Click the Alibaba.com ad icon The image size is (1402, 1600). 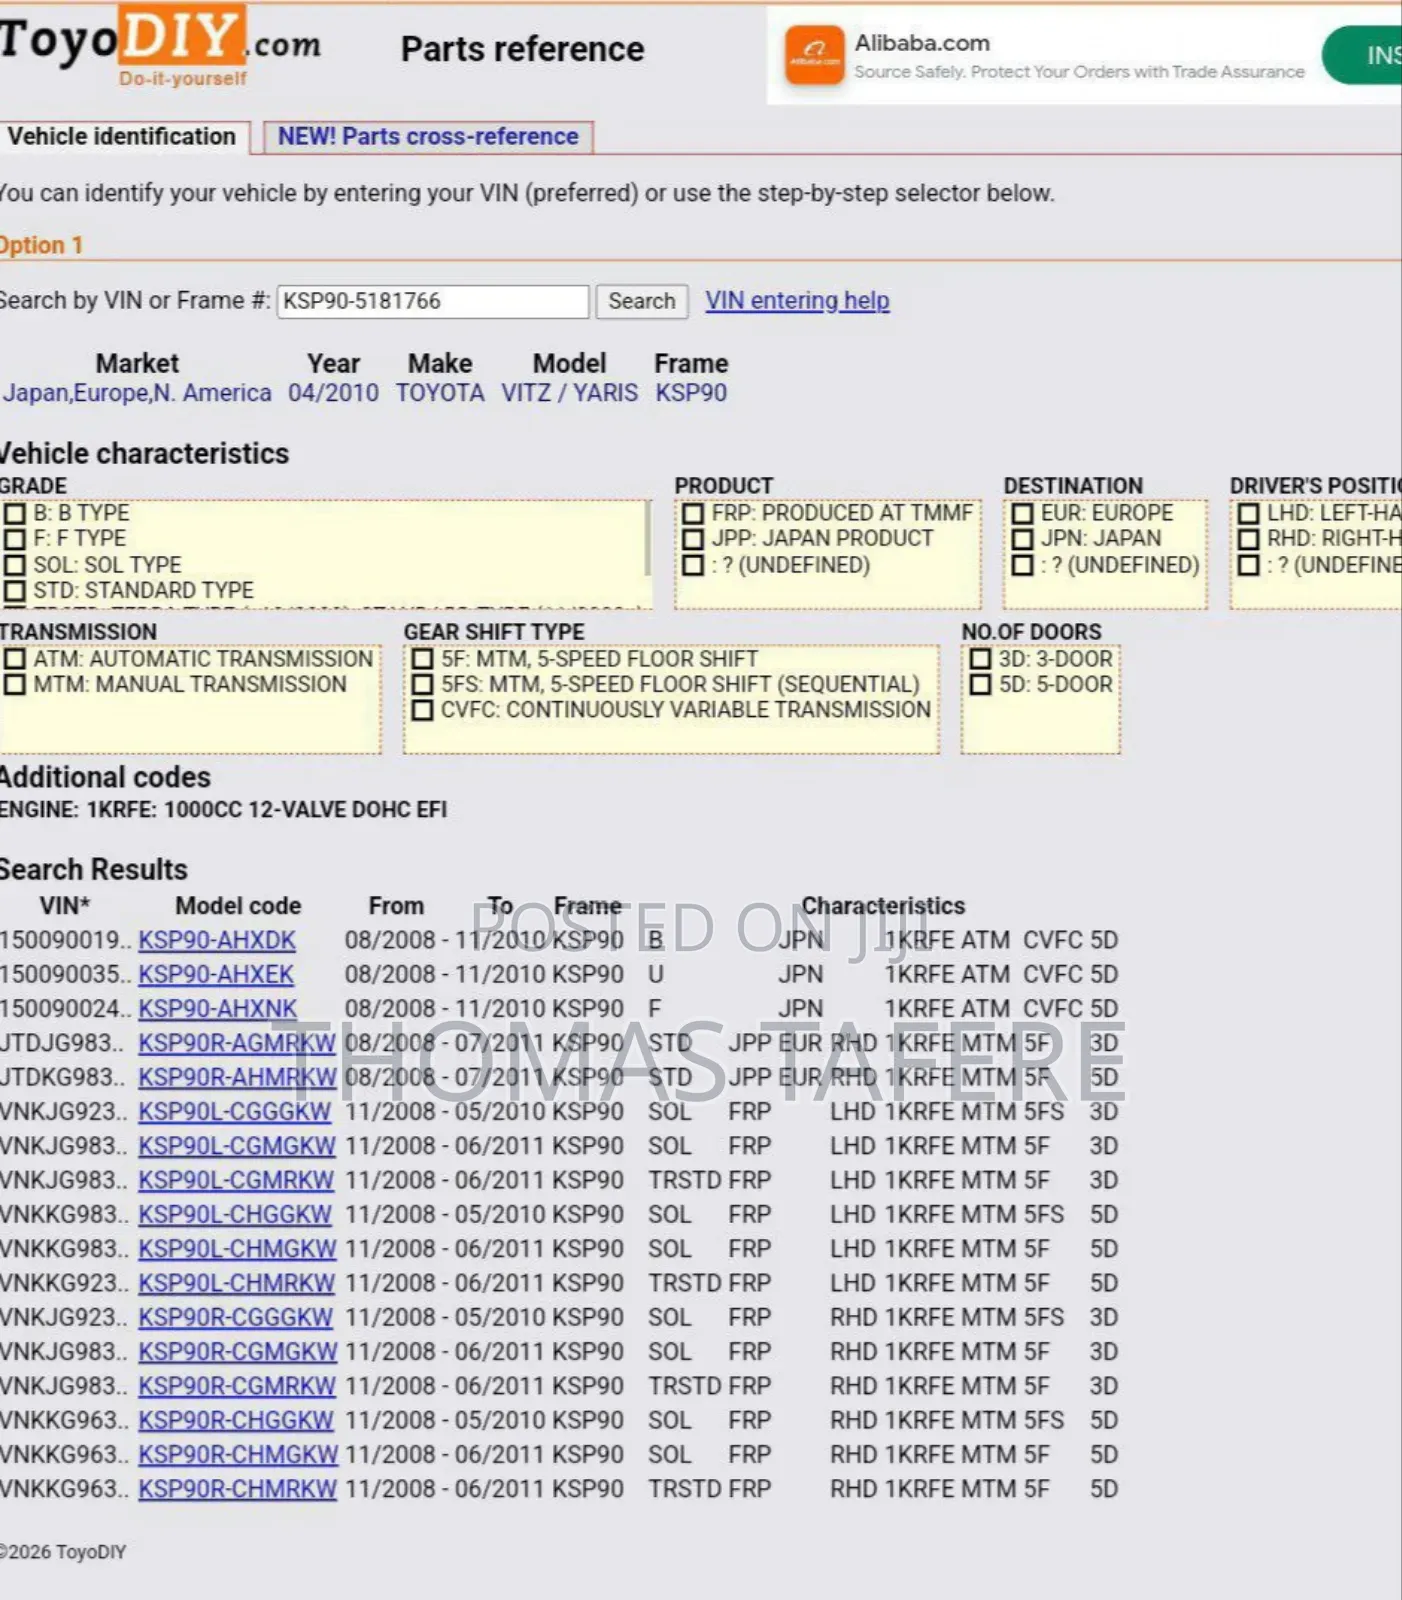pyautogui.click(x=814, y=56)
